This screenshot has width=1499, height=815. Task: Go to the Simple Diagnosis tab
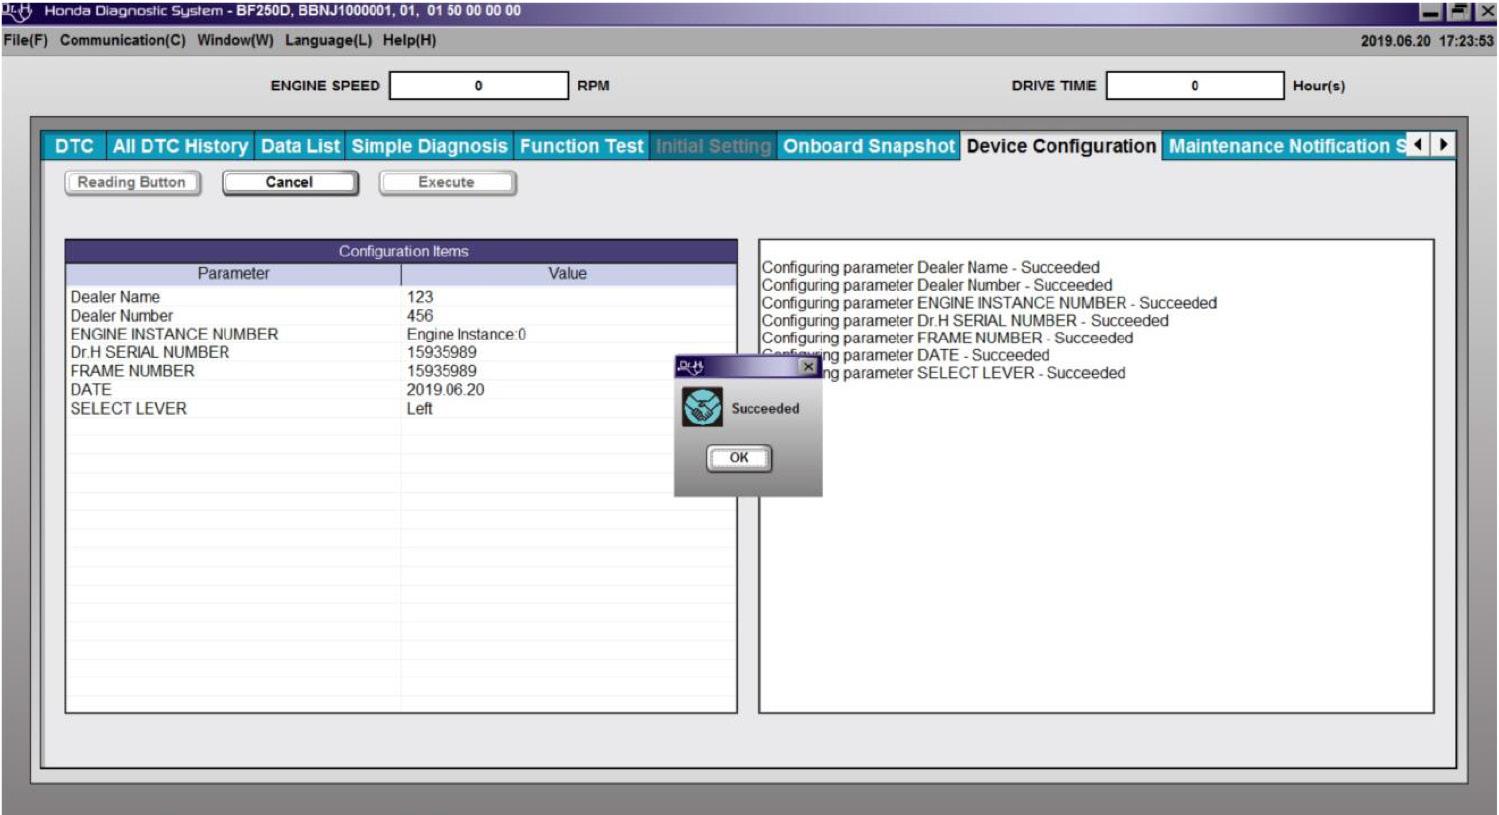tap(429, 146)
